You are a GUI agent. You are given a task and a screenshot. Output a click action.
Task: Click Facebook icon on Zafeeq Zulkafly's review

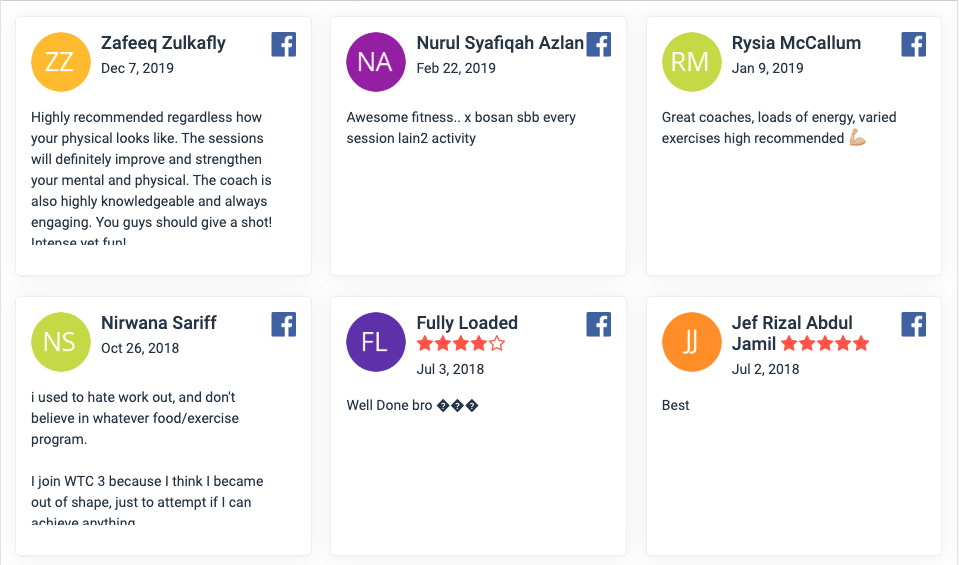(x=283, y=44)
